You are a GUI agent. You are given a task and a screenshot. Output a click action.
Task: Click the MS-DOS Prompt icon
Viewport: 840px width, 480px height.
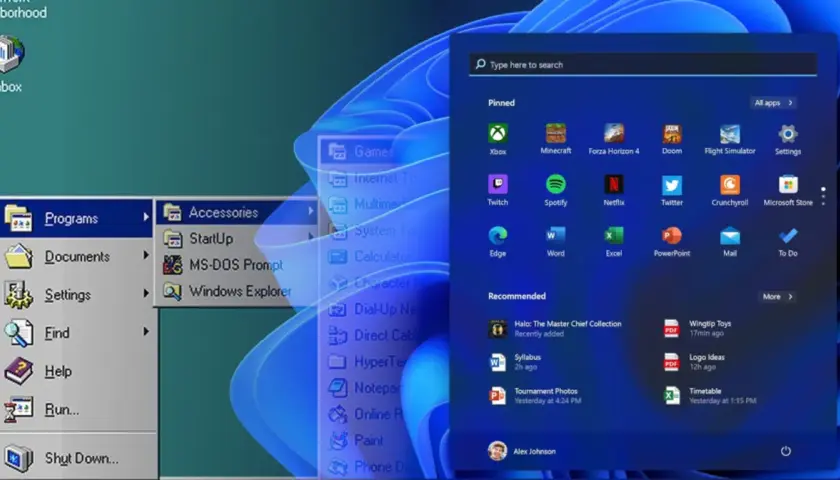pyautogui.click(x=172, y=265)
